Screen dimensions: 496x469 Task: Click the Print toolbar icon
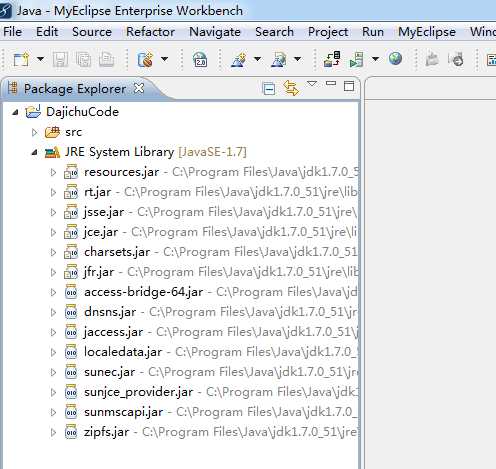pyautogui.click(x=107, y=60)
